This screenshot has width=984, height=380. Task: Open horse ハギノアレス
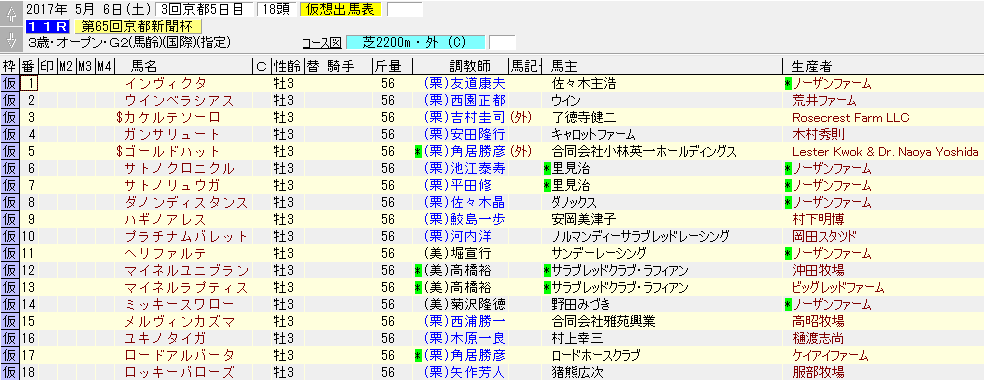point(165,219)
